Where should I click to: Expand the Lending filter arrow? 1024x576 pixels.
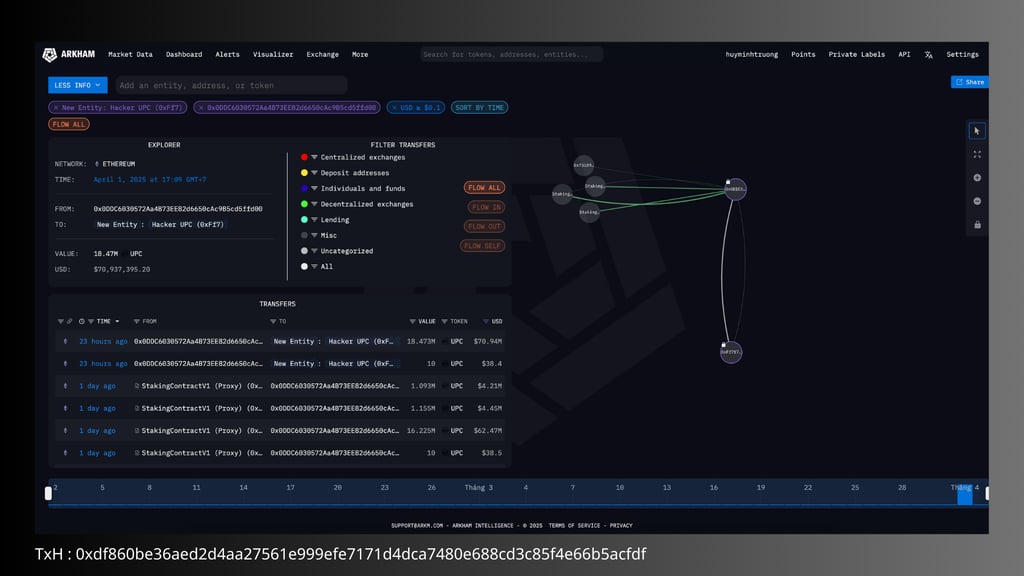point(314,220)
